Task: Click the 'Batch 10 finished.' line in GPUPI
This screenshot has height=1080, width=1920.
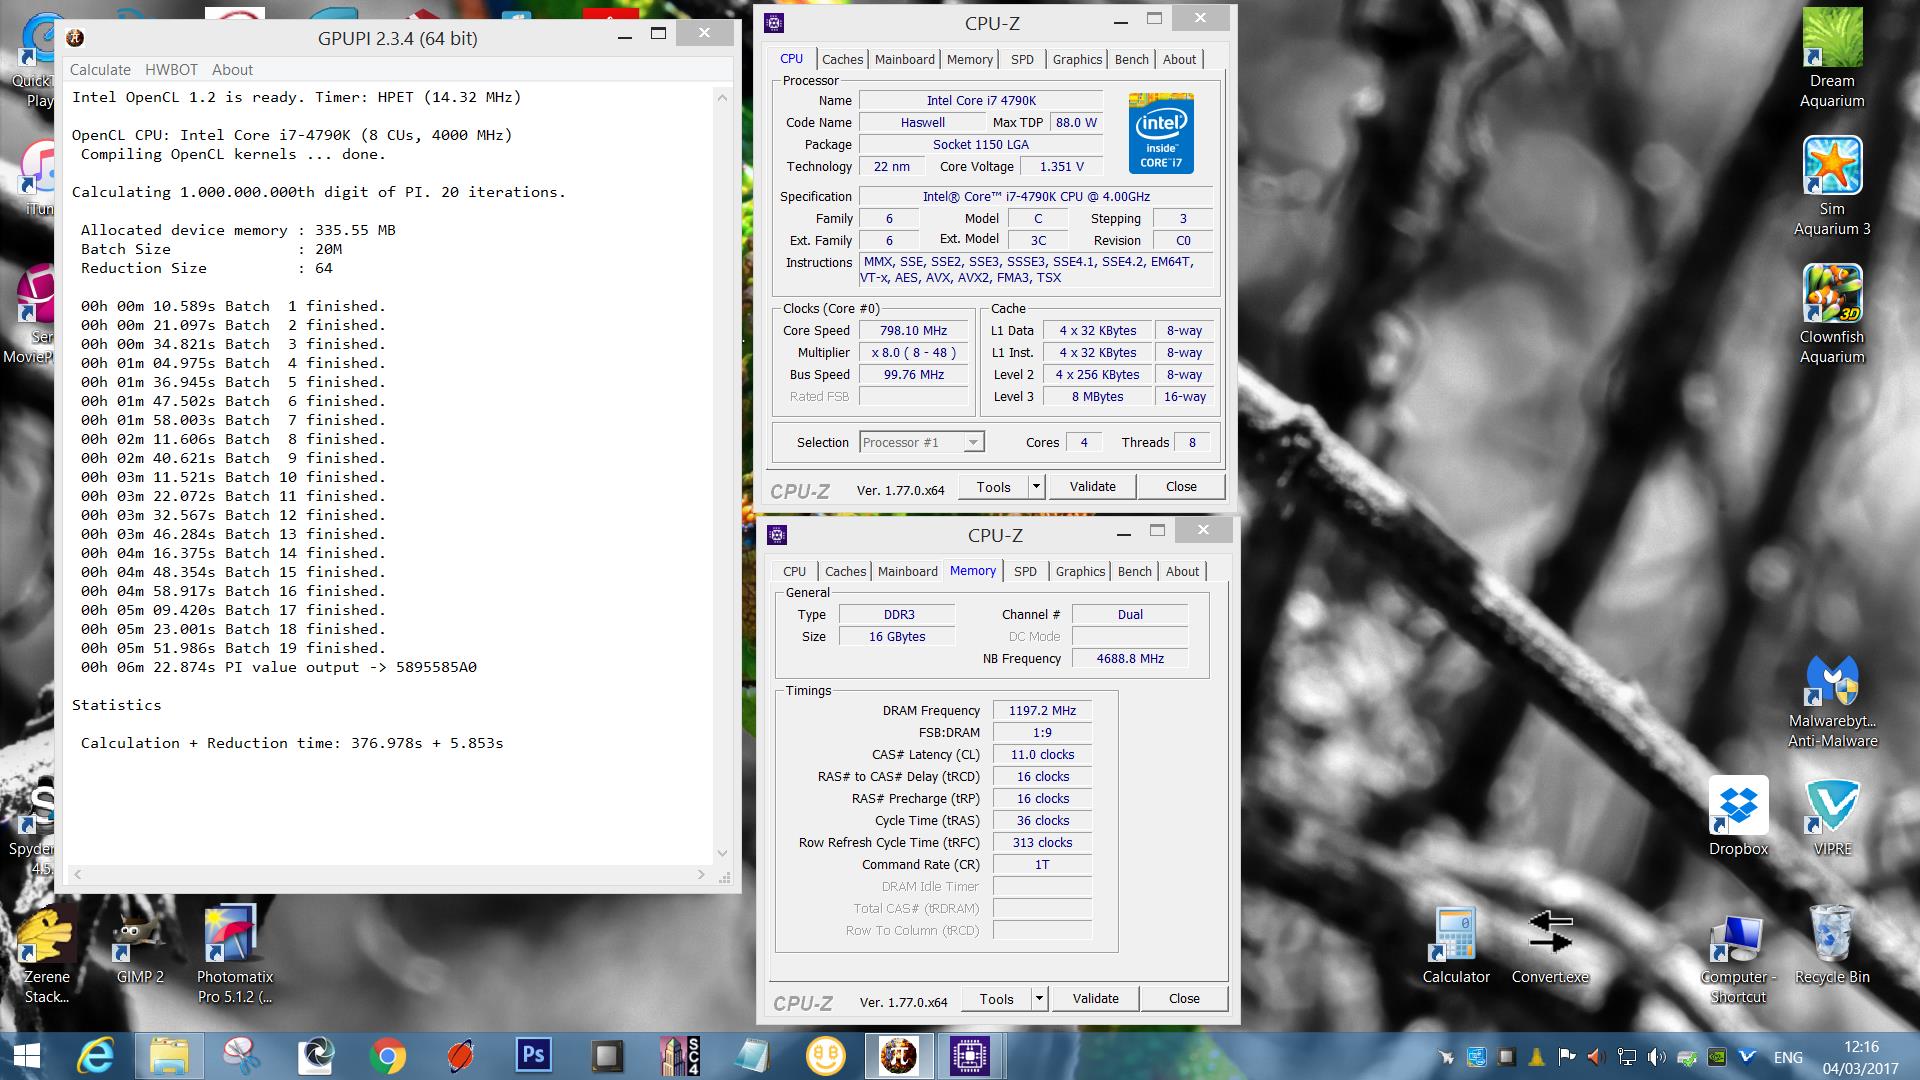Action: (x=233, y=477)
